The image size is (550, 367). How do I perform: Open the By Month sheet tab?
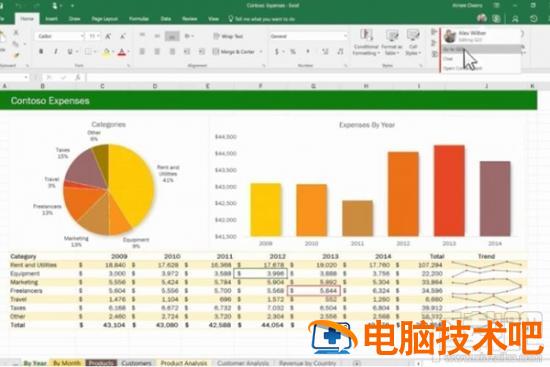pos(67,363)
